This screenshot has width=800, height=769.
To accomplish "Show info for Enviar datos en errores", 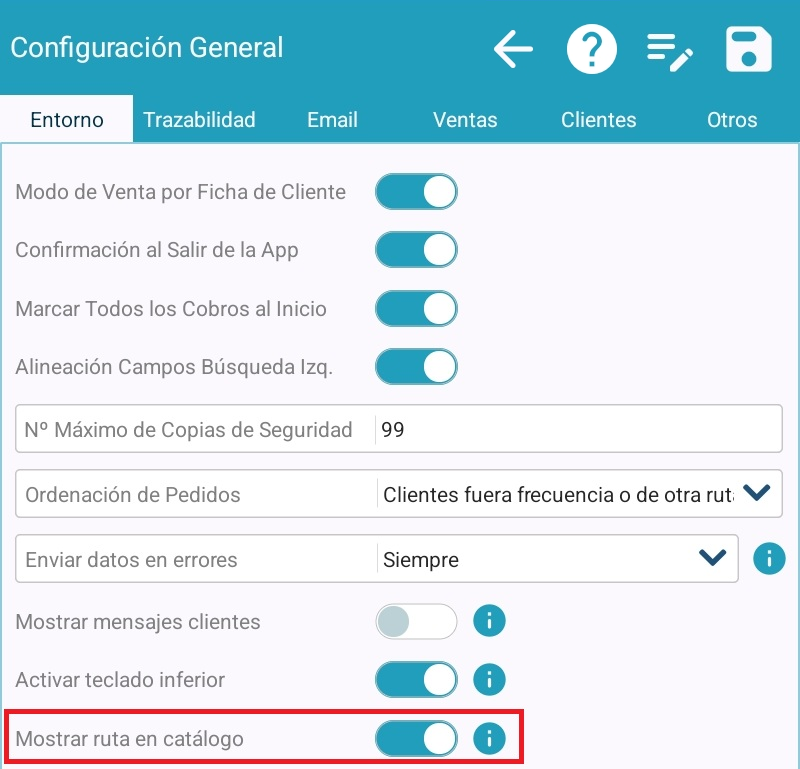I will point(769,558).
